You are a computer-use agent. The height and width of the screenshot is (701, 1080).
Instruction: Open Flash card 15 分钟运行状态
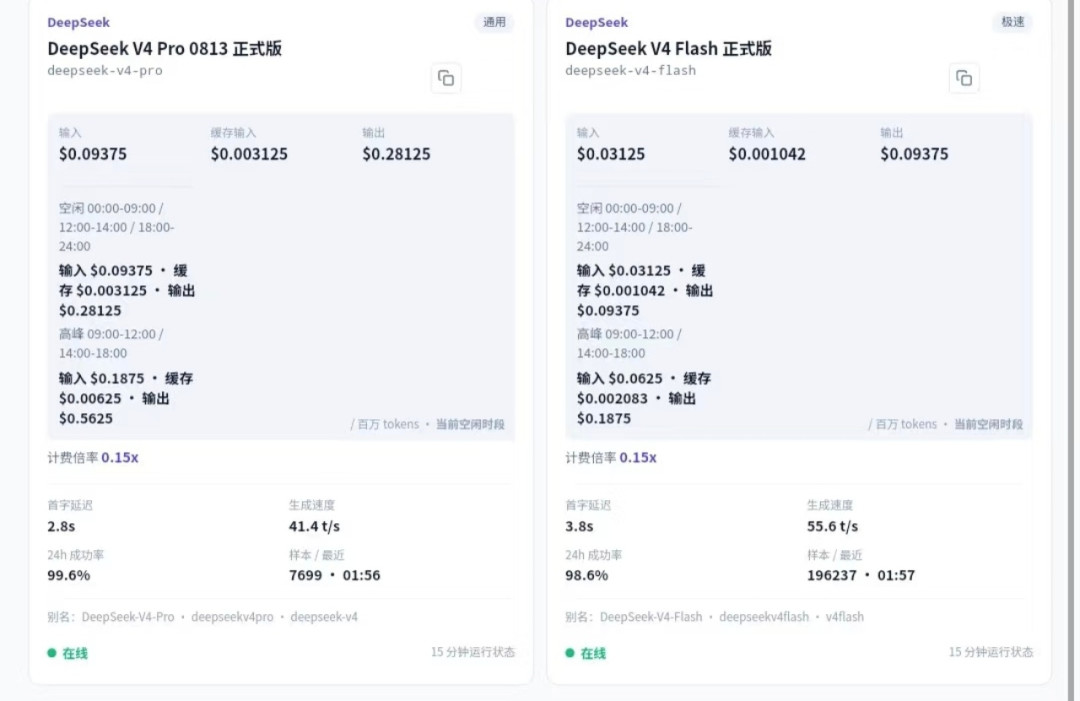(990, 652)
